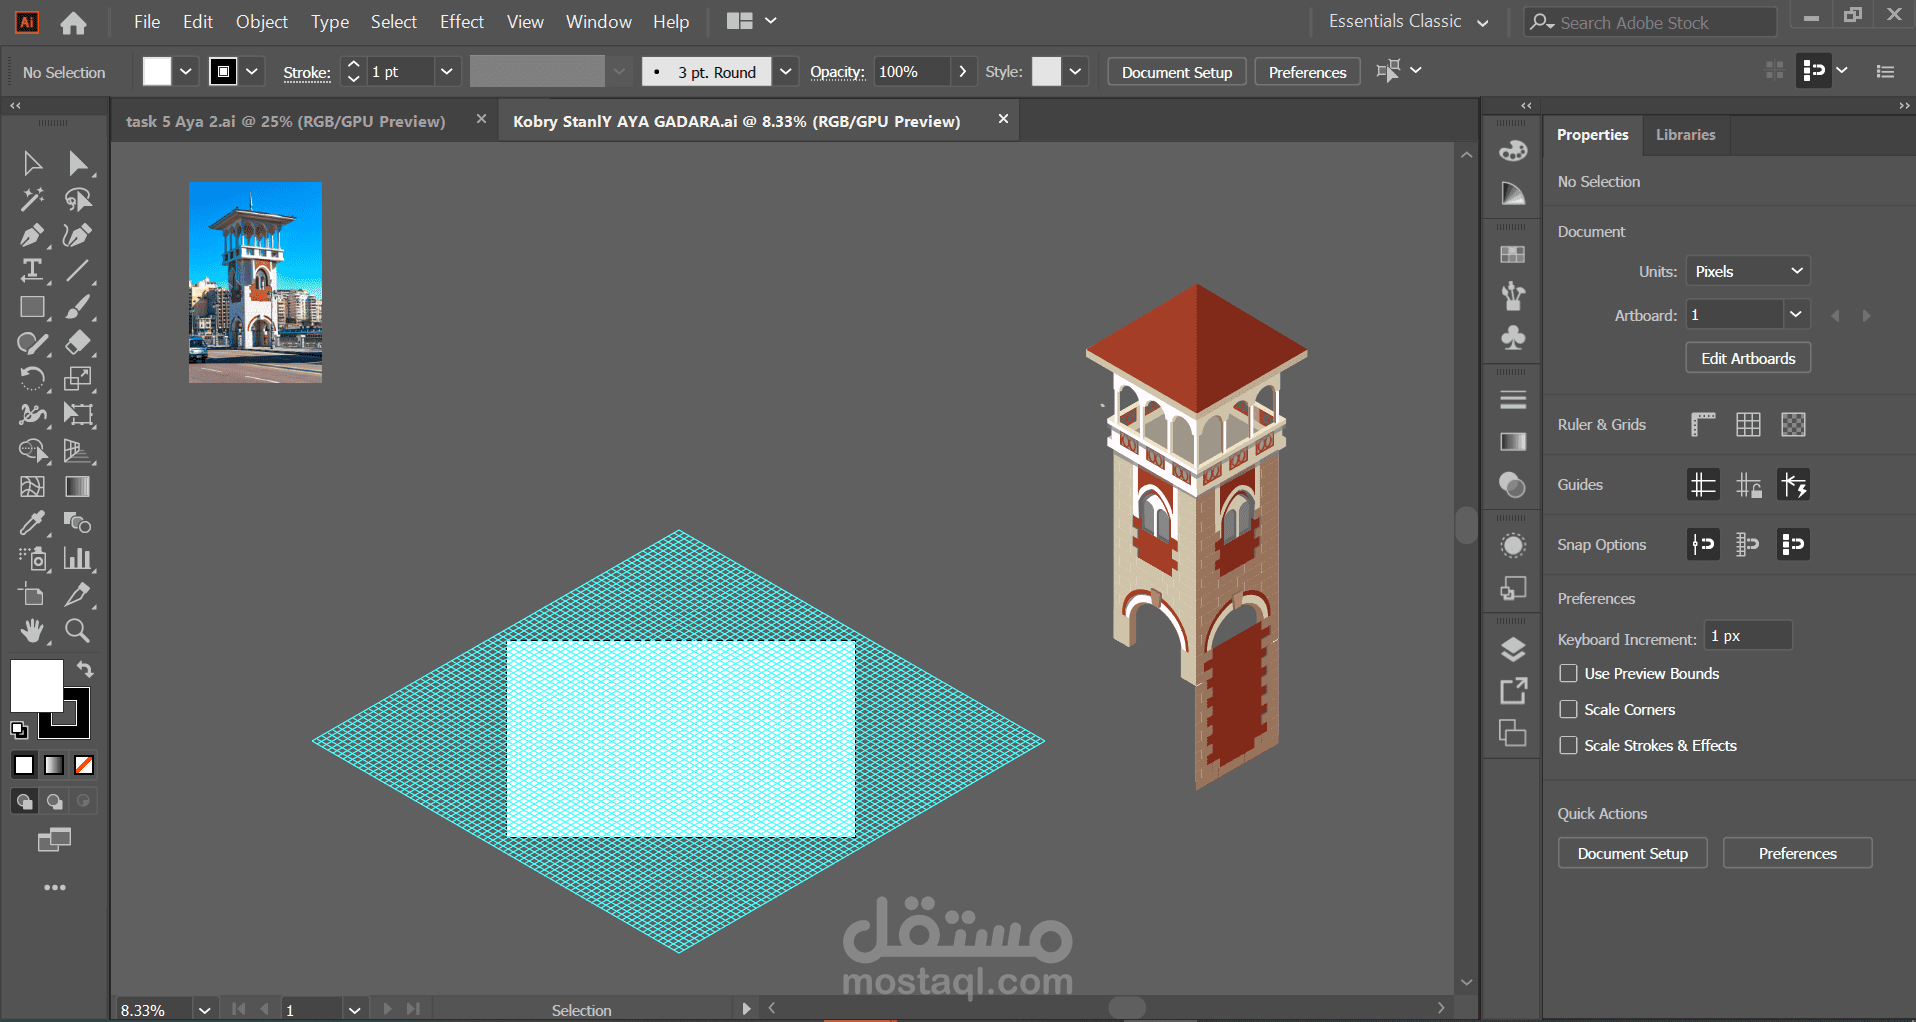Choose the Lasso tool
Viewport: 1916px width, 1022px height.
click(78, 199)
